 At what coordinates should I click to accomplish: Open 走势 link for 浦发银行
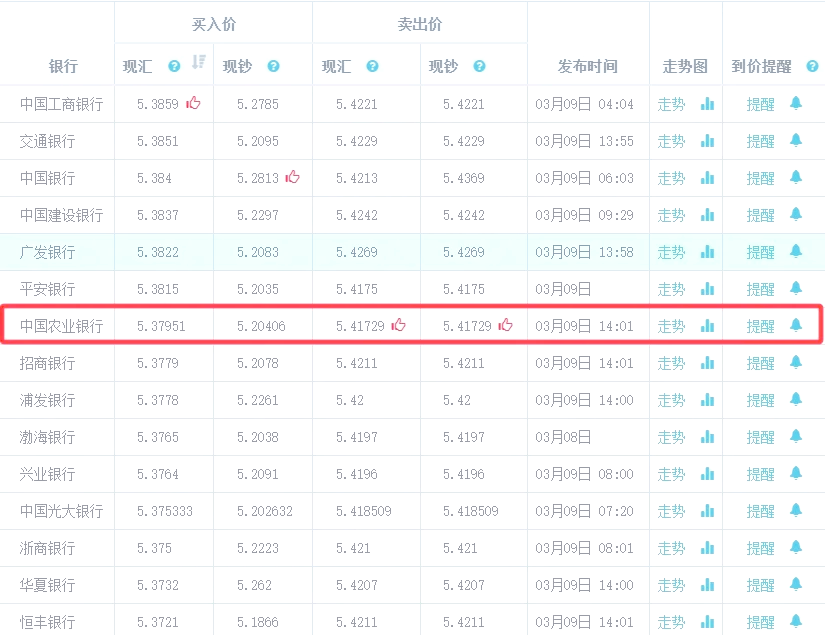(x=671, y=400)
